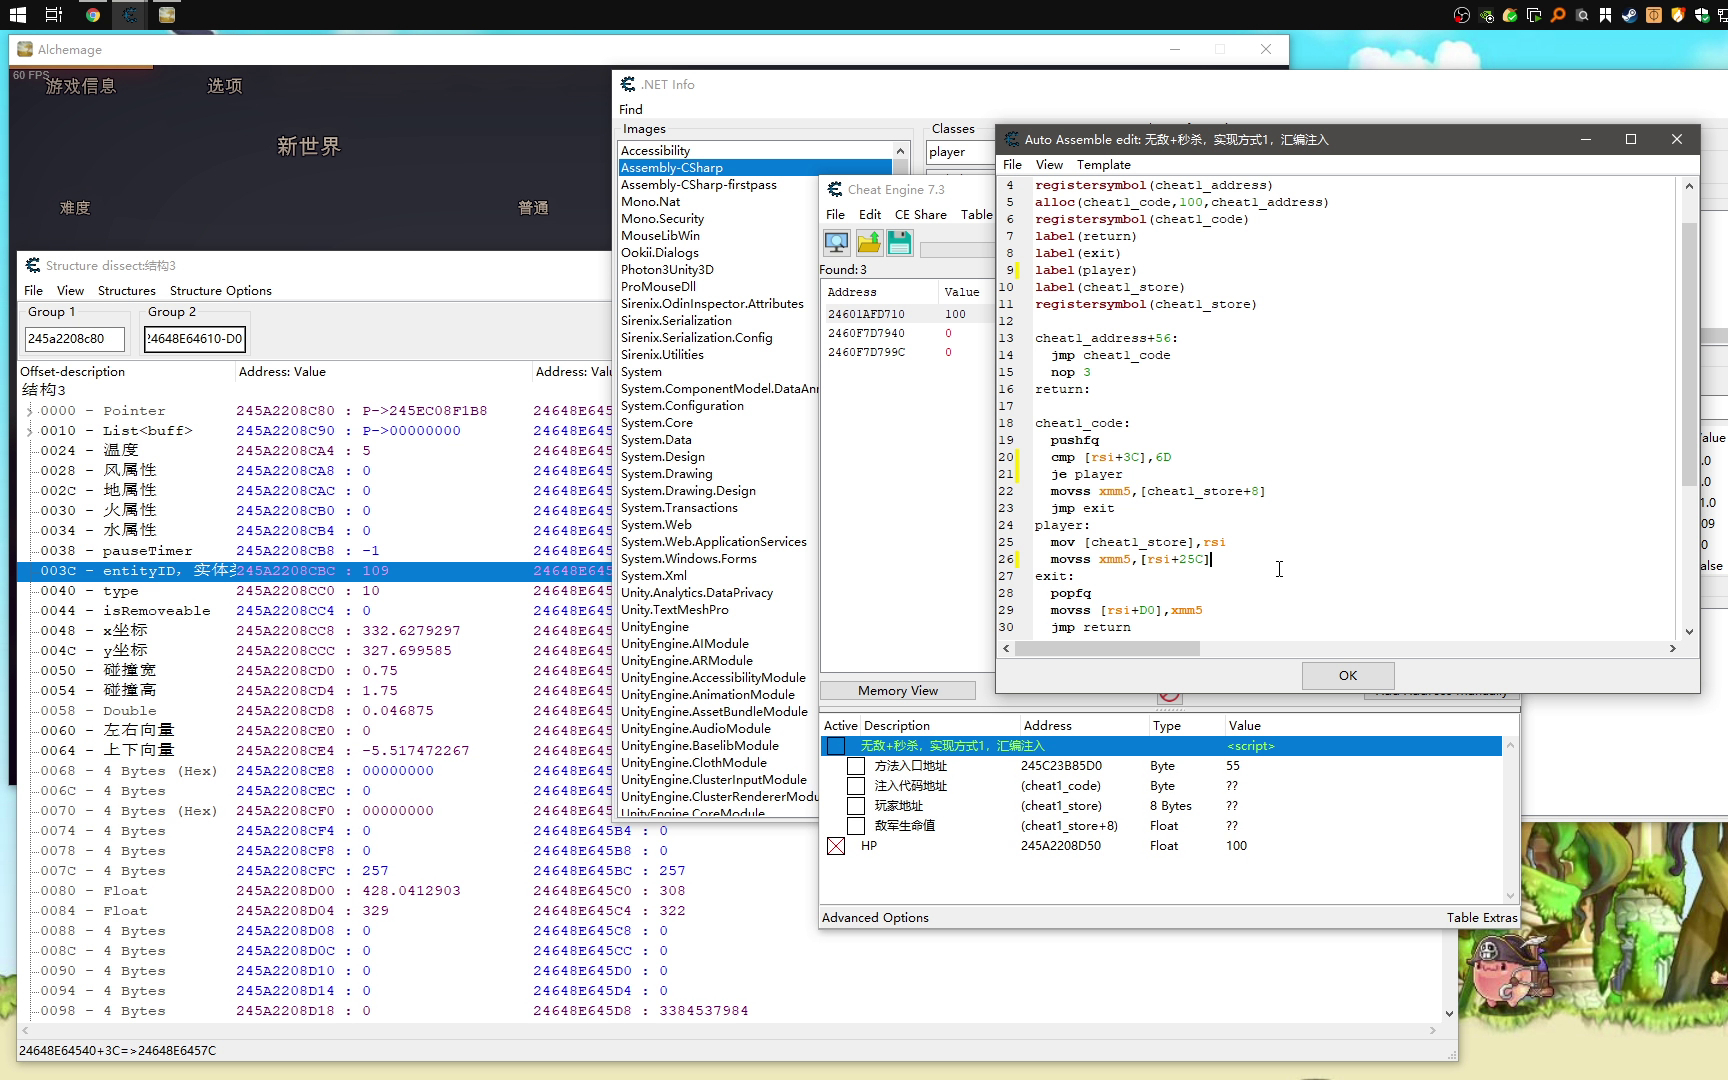Toggle checkbox for 敌军生命值 entry

(x=856, y=826)
